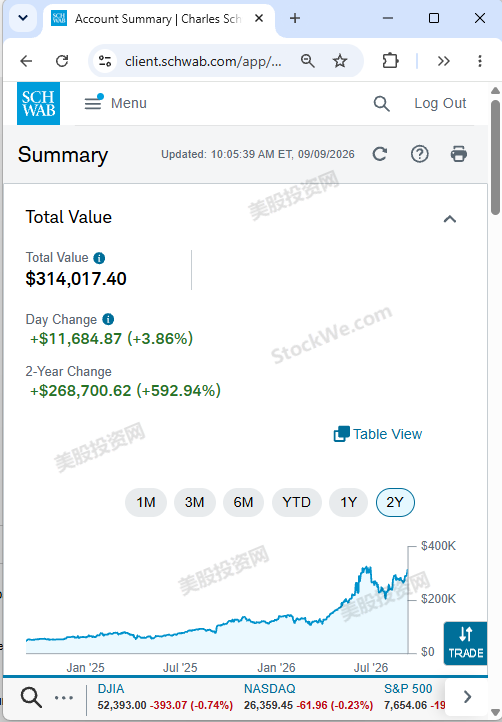Open the Schwab site search magnifier
The width and height of the screenshot is (502, 722).
coord(381,104)
